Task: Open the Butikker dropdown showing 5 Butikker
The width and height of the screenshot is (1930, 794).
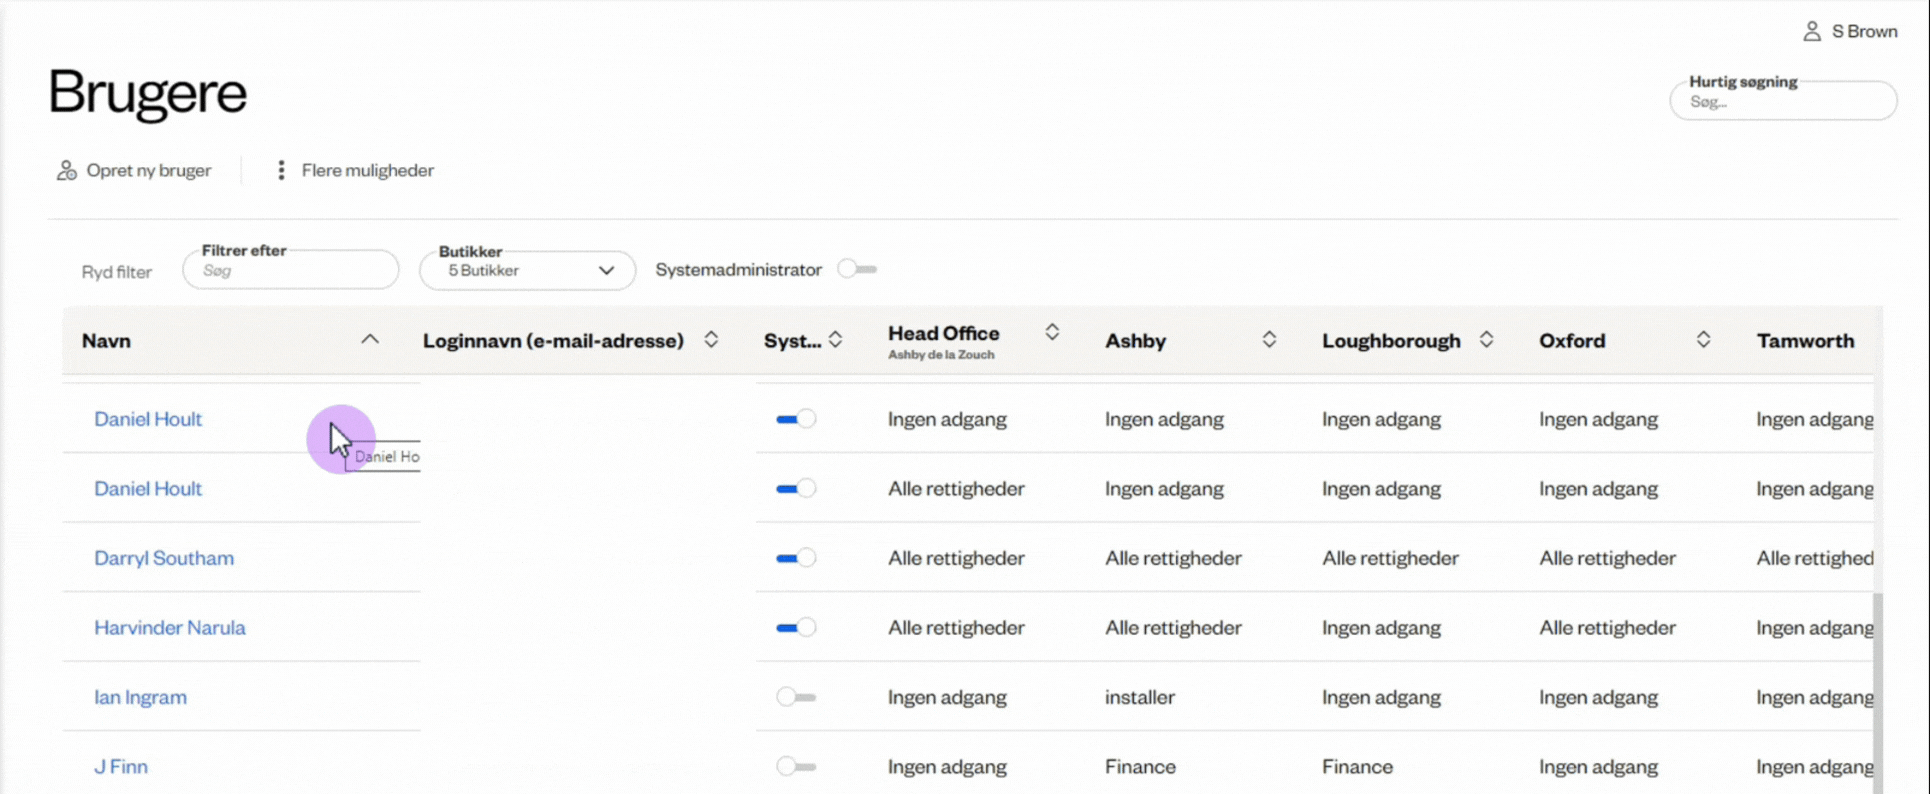Action: pos(527,270)
